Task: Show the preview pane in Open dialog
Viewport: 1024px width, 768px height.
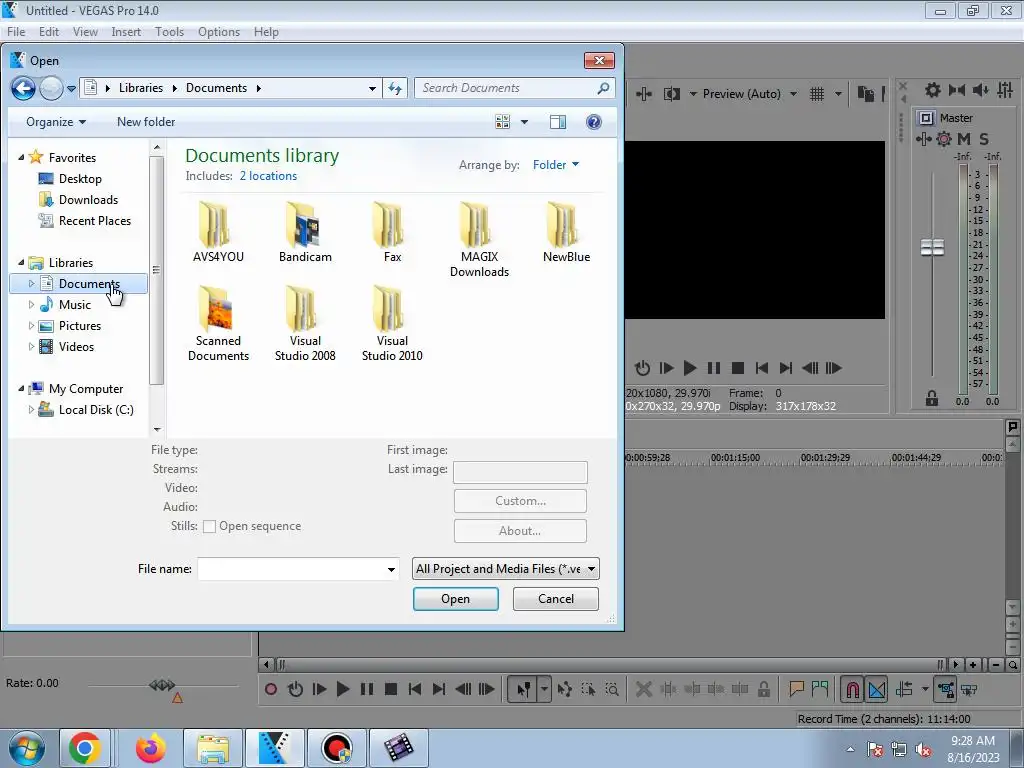Action: click(x=558, y=122)
